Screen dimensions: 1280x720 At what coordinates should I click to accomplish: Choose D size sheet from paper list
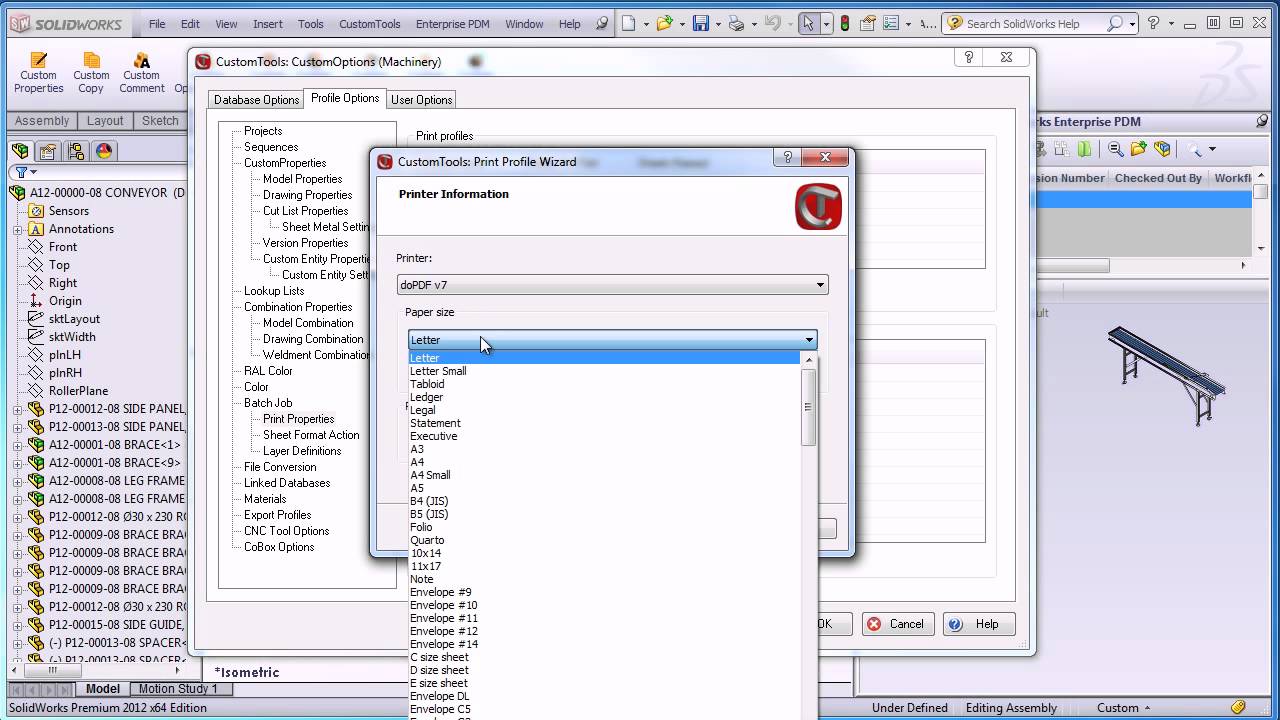coord(439,670)
